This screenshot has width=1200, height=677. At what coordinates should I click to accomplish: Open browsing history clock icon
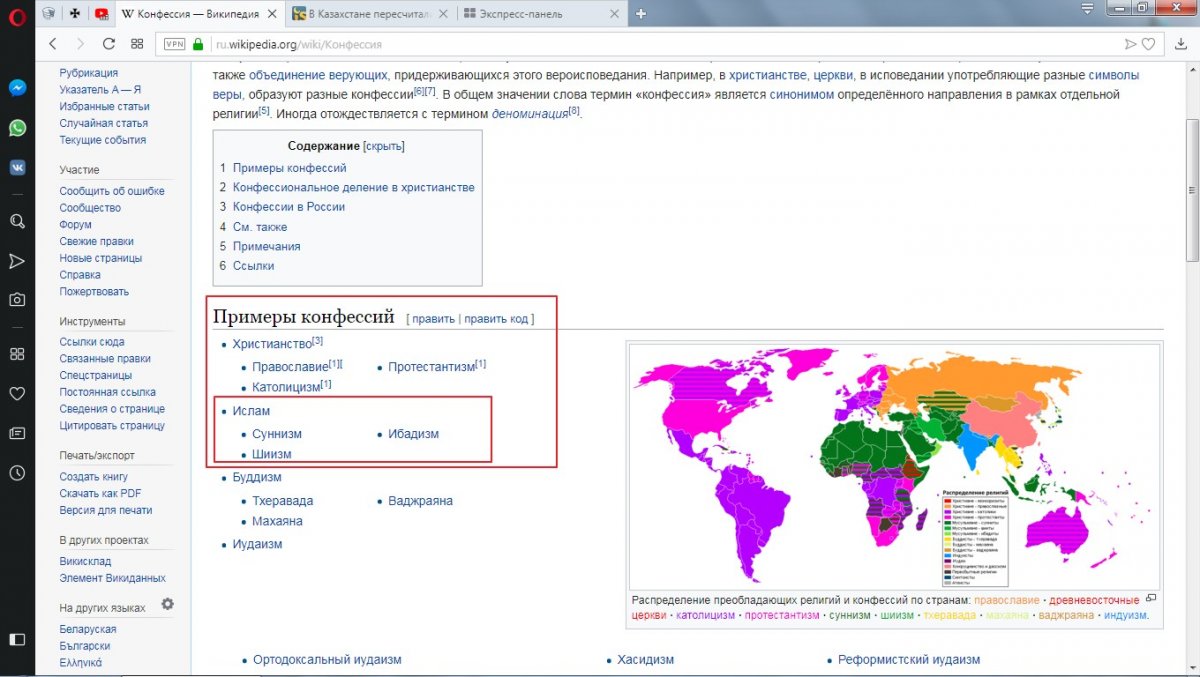click(17, 473)
